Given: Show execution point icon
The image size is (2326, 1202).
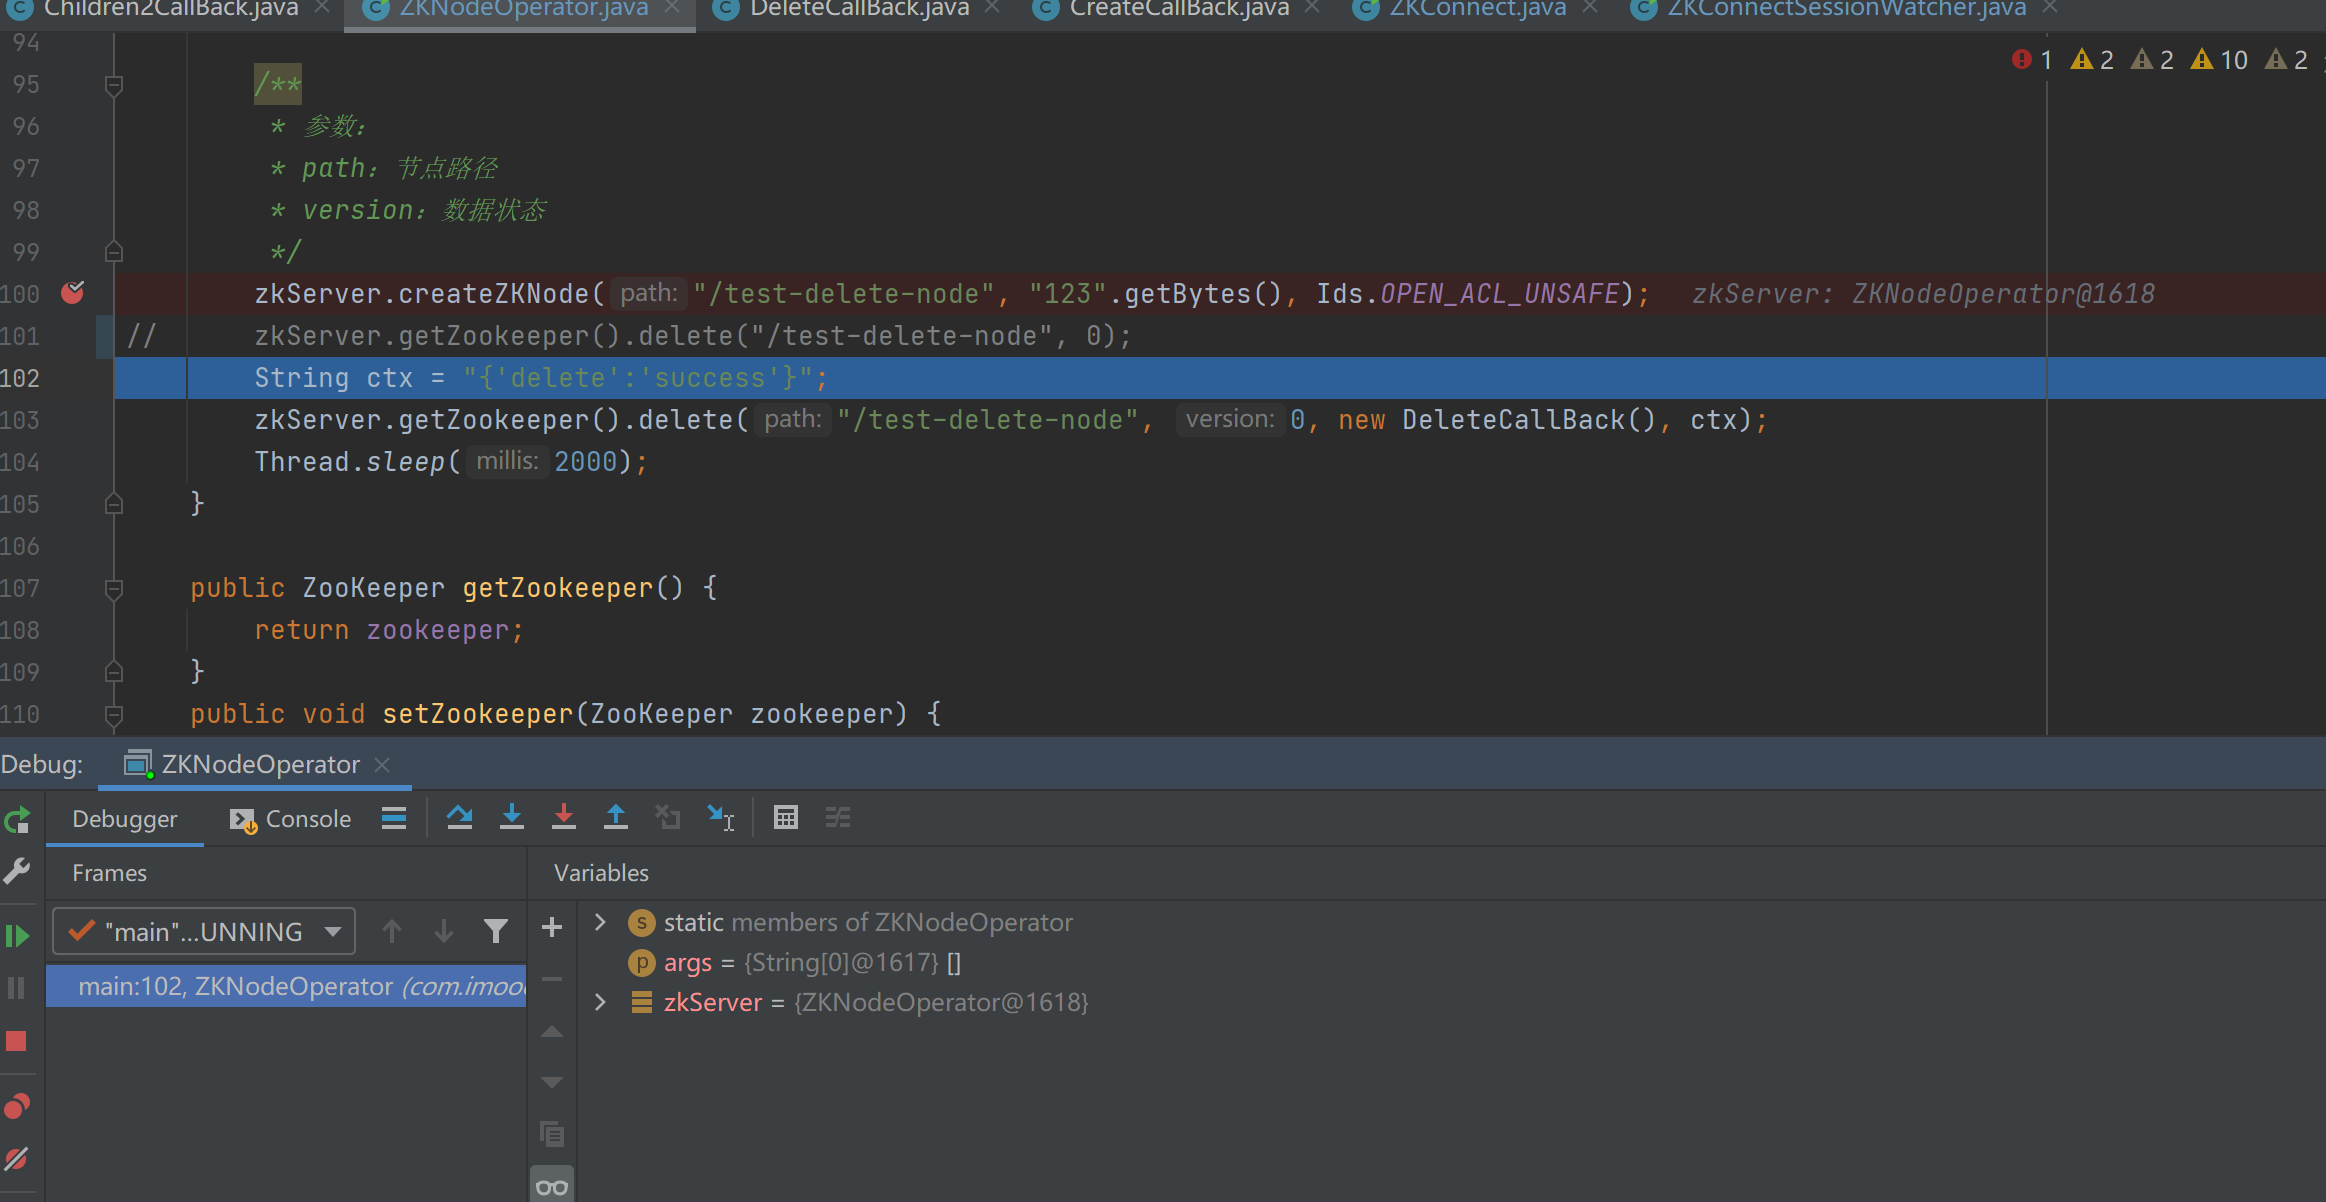Looking at the screenshot, I should (394, 818).
